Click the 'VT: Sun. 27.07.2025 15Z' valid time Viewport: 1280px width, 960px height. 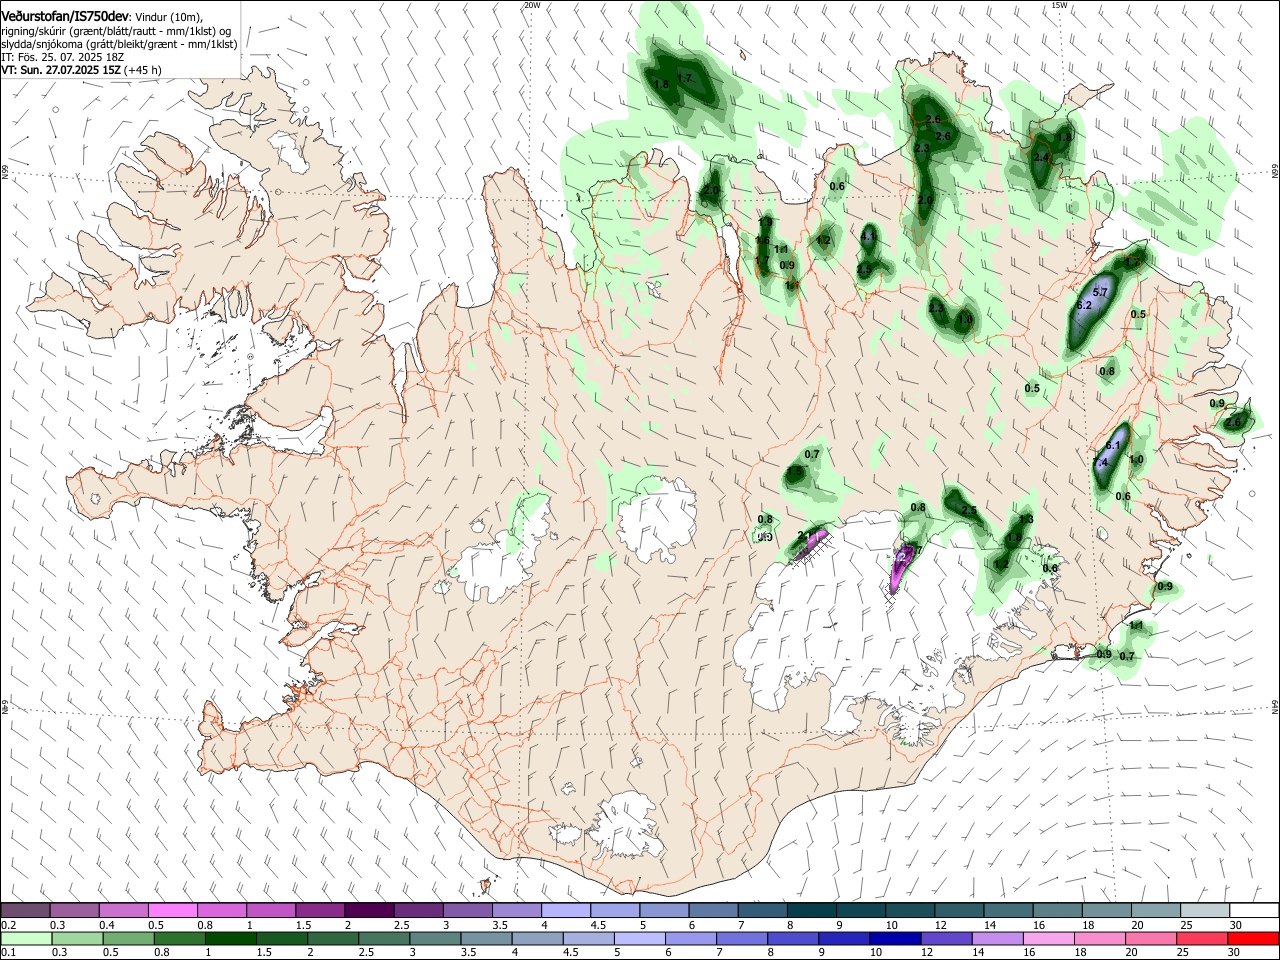[x=62, y=70]
